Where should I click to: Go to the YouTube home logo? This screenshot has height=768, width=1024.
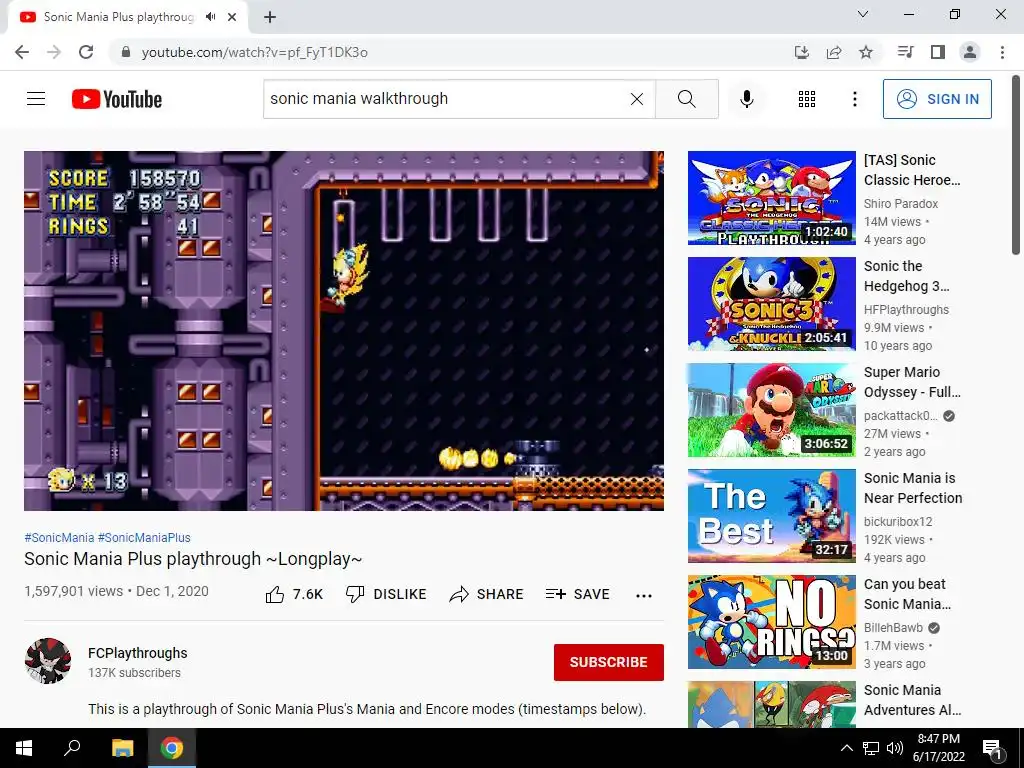[x=117, y=99]
